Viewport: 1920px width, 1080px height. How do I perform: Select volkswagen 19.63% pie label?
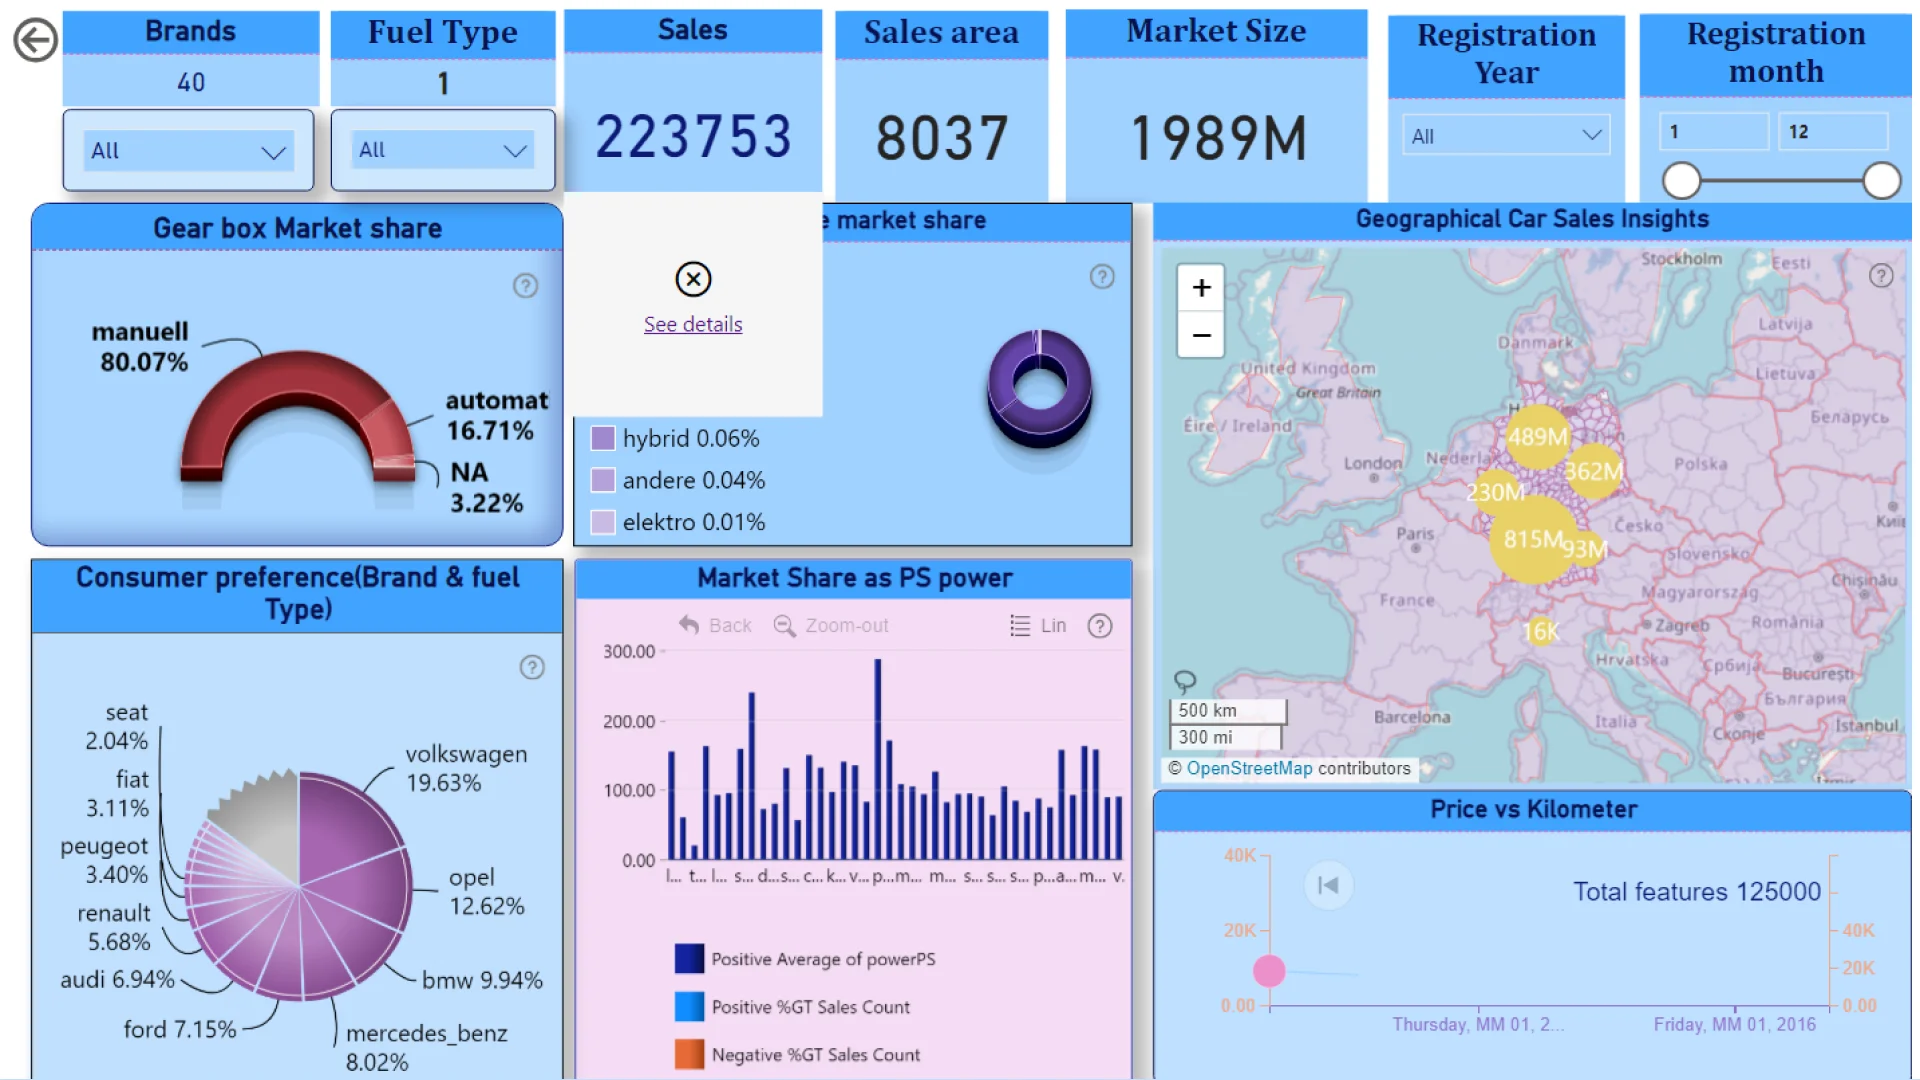point(466,768)
